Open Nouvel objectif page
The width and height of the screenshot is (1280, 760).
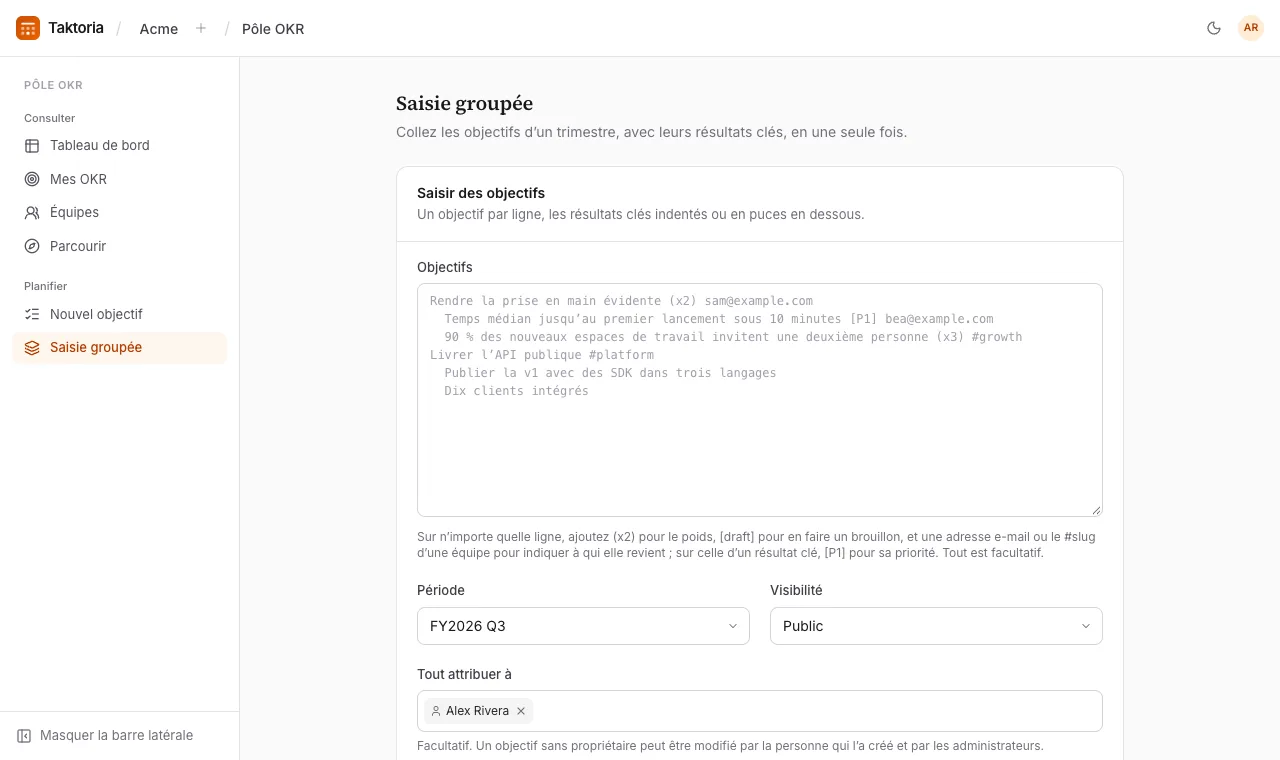(119, 314)
